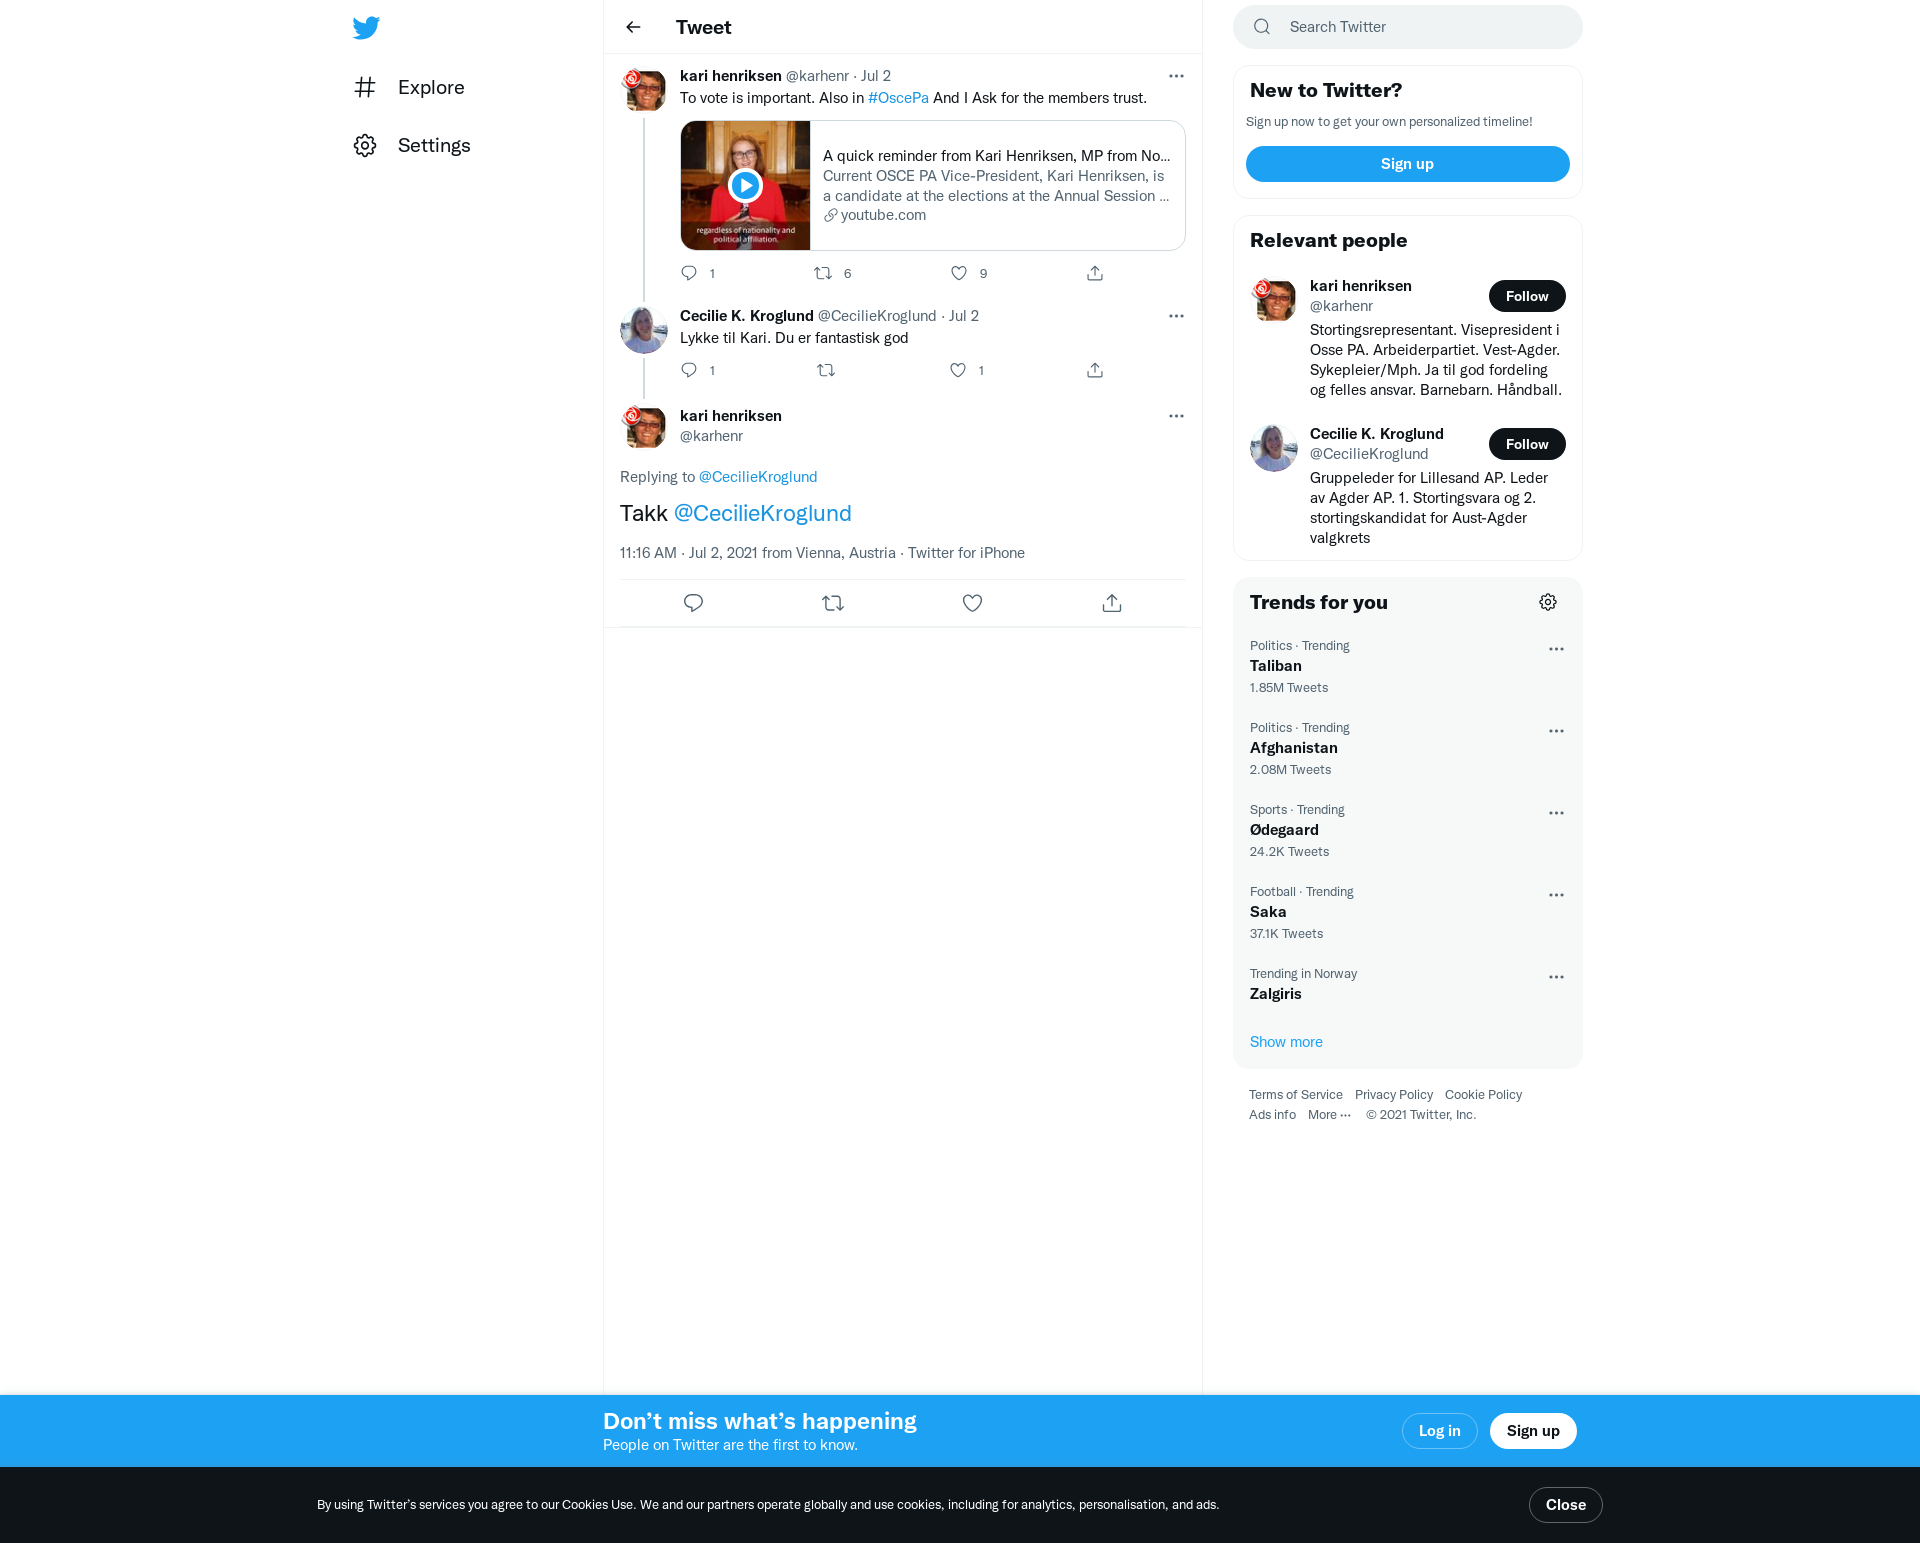Go back using the arrow icon
Screen dimensions: 1920x1543
coord(633,27)
